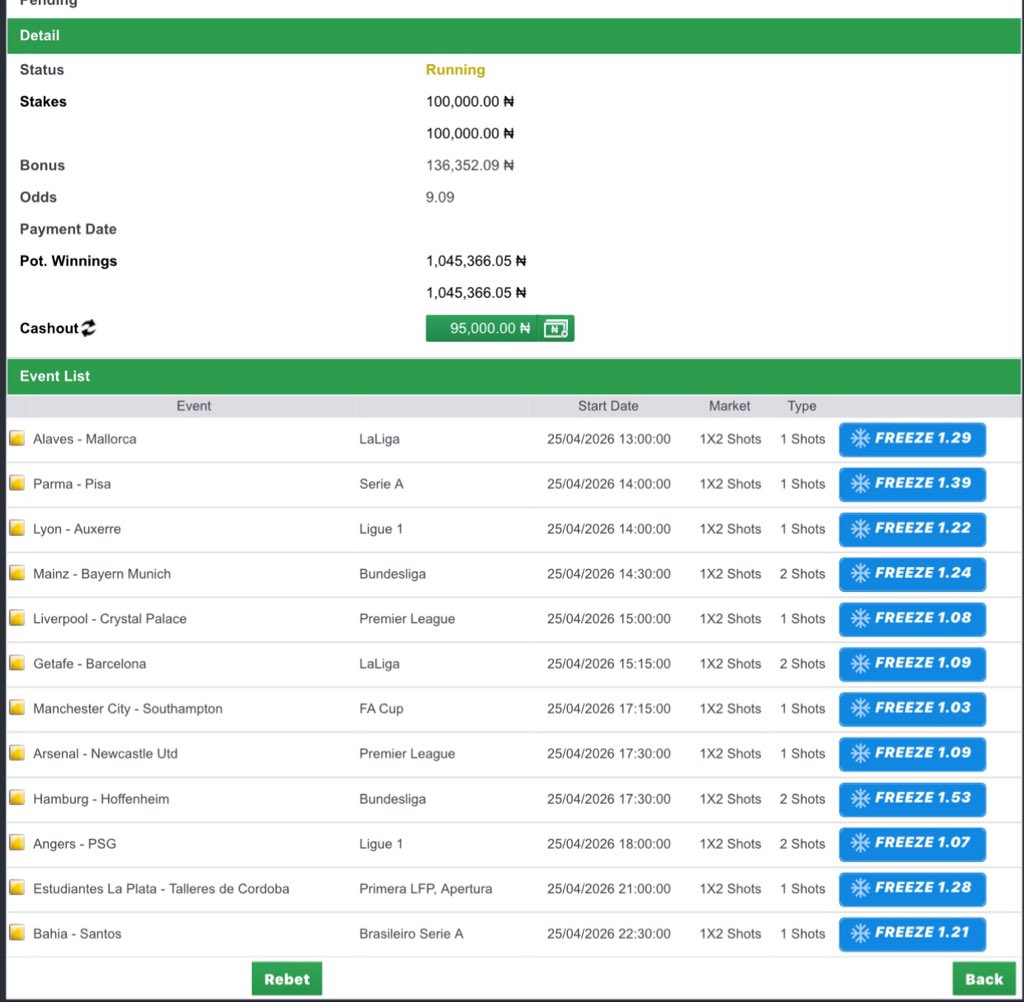Freeze odds 1.28 for Estudiantes La Plata
Viewport: 1024px width, 1002px height.
(912, 889)
